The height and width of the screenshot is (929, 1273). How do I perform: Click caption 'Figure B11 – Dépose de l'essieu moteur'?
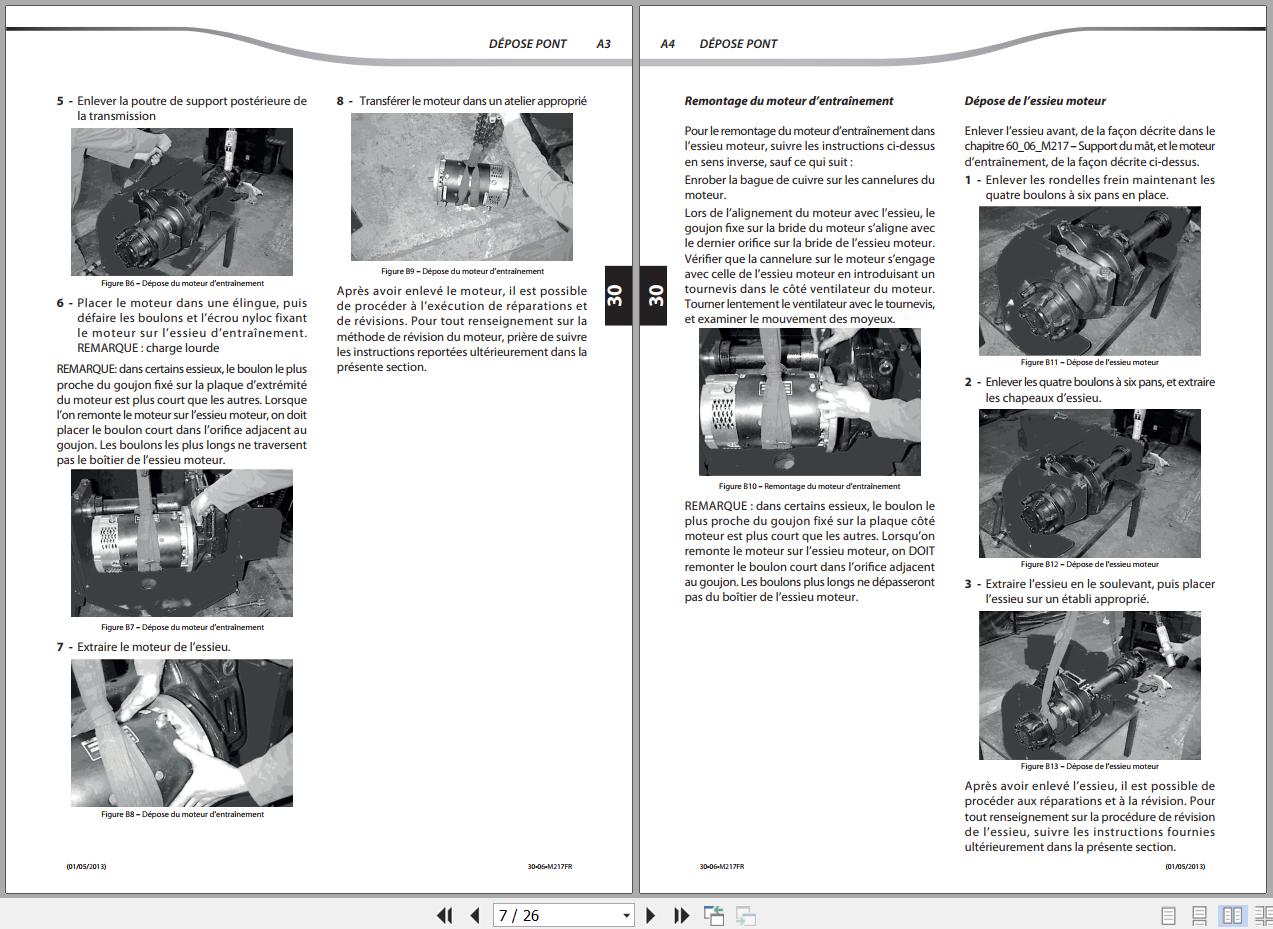click(1090, 362)
